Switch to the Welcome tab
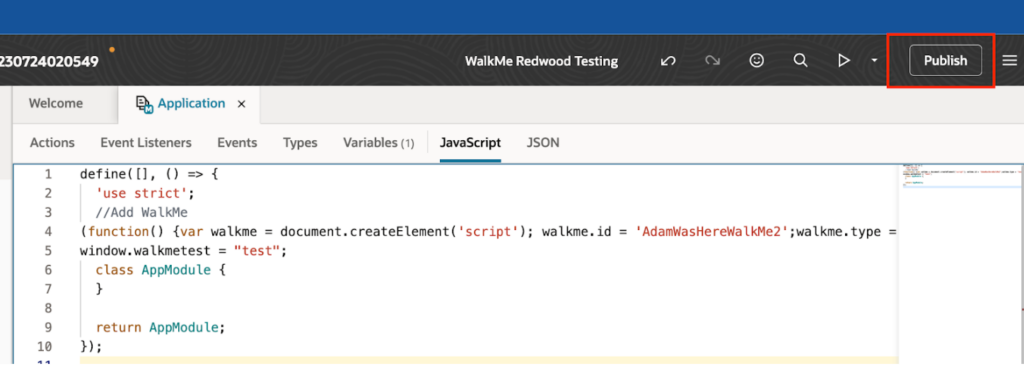1024x371 pixels. point(56,103)
